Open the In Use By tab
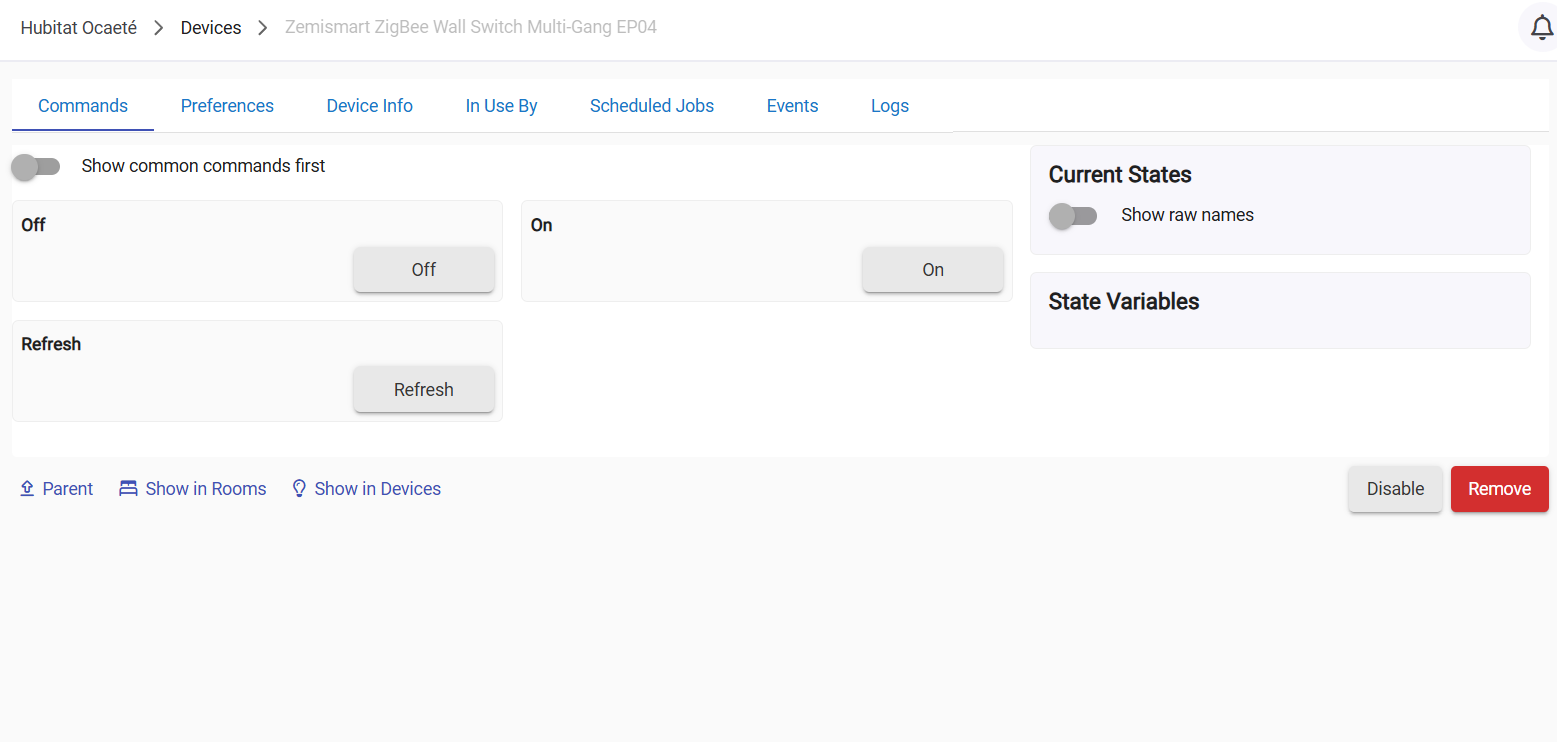Screen dimensions: 1557x742 [501, 106]
